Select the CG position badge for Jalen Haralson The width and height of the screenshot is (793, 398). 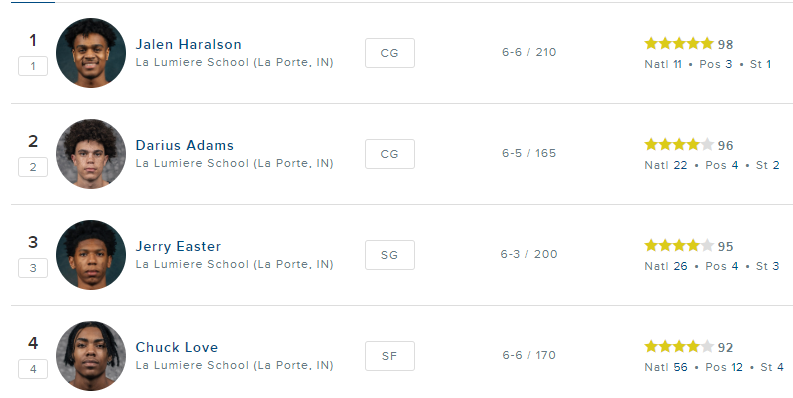[390, 53]
